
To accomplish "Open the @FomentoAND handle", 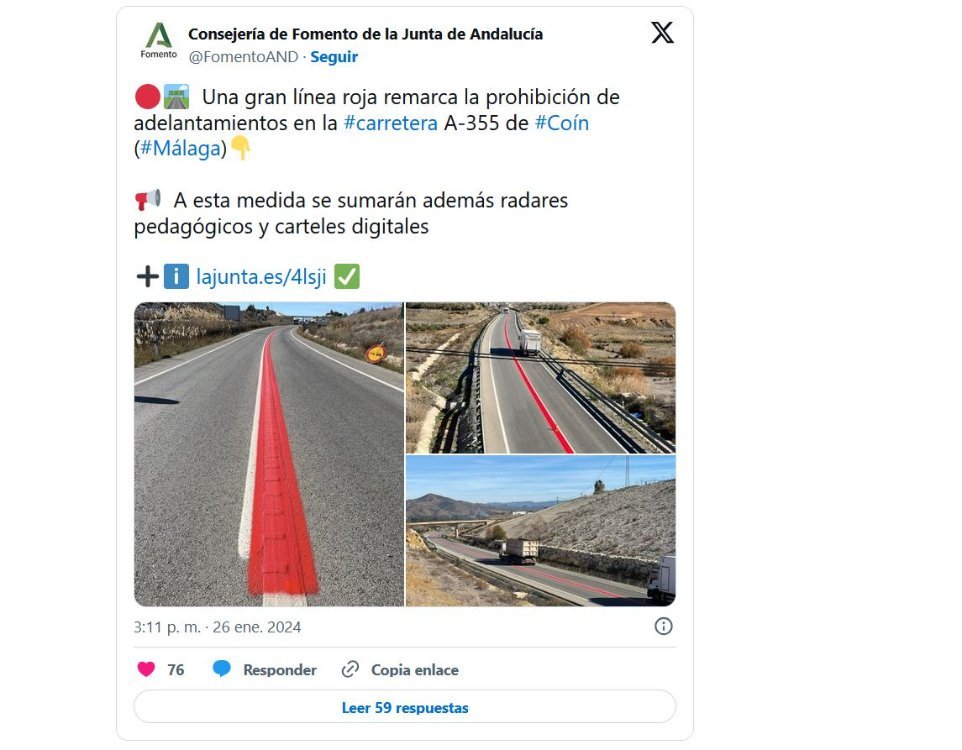I will point(244,56).
